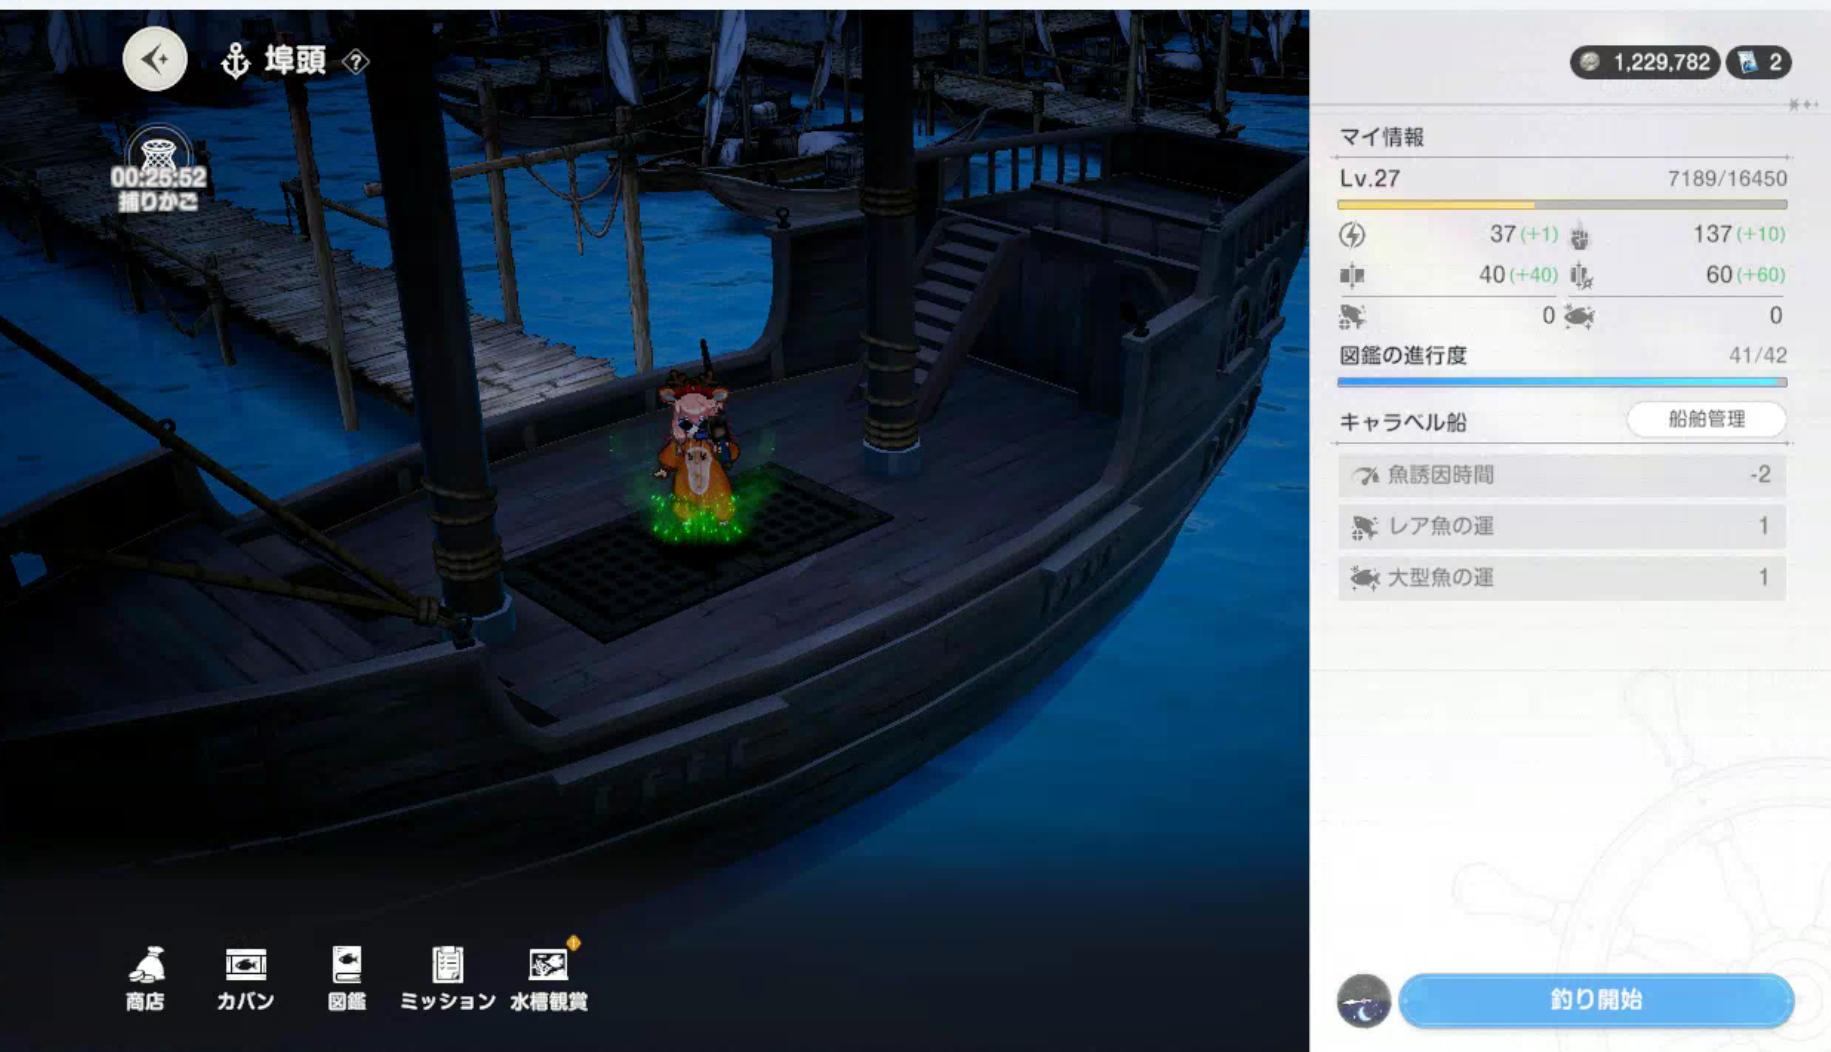This screenshot has width=1831, height=1052.
Task: Toggle the night moon time icon
Action: (1363, 1001)
